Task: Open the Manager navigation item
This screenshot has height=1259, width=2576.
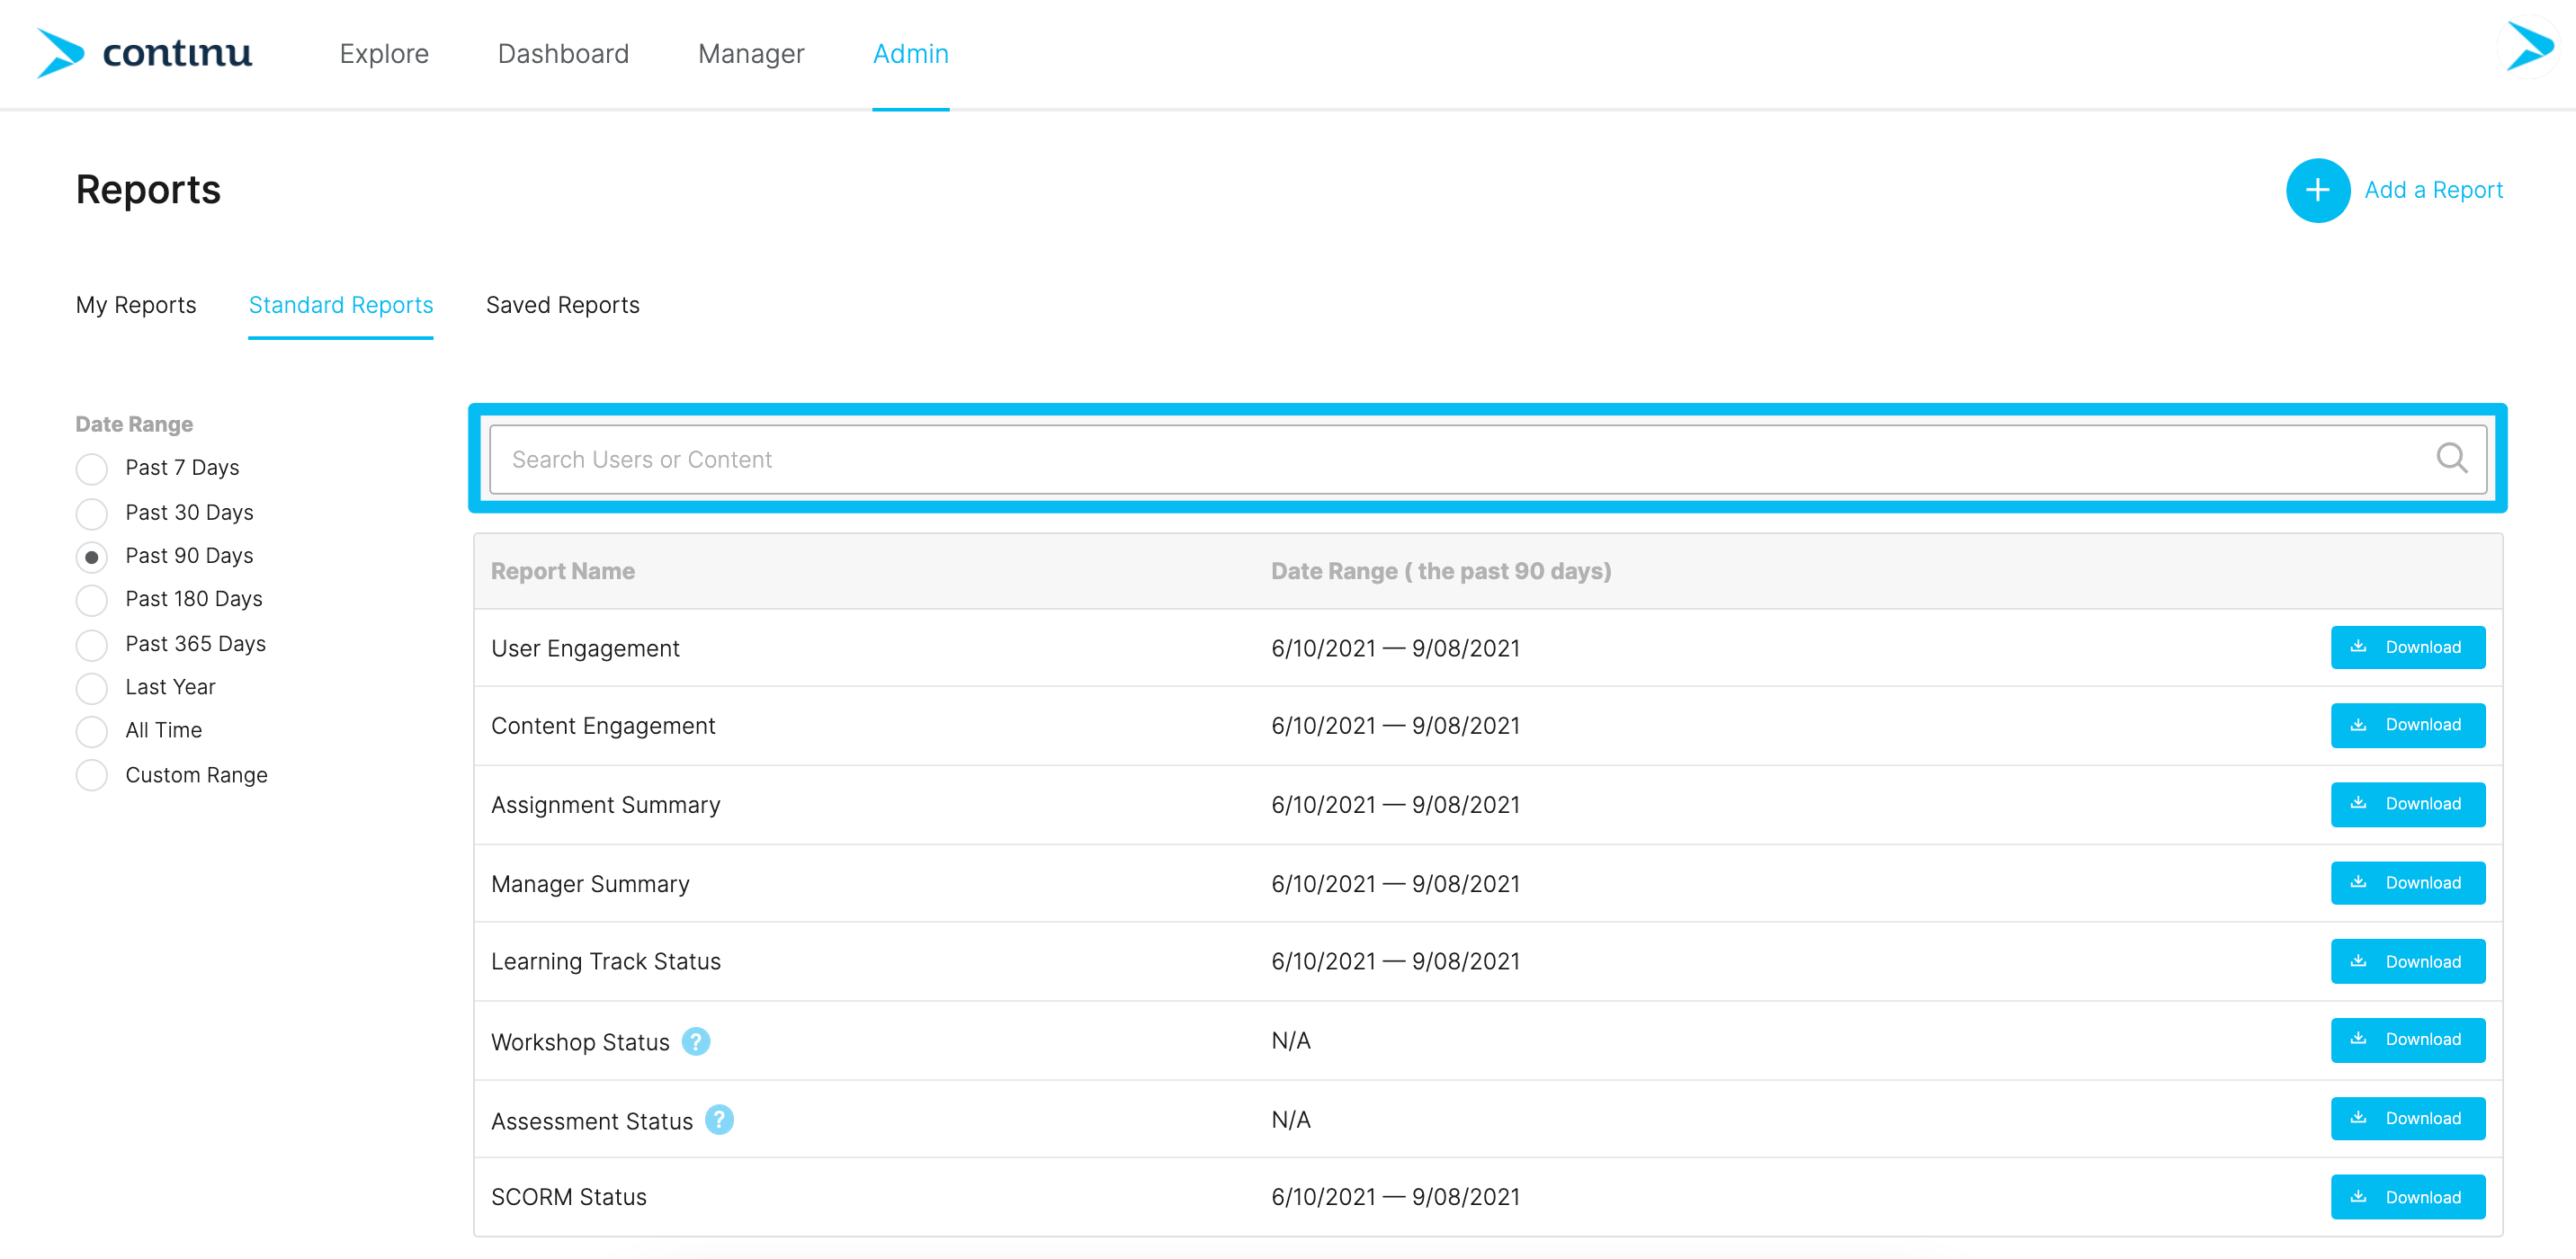Action: [751, 54]
